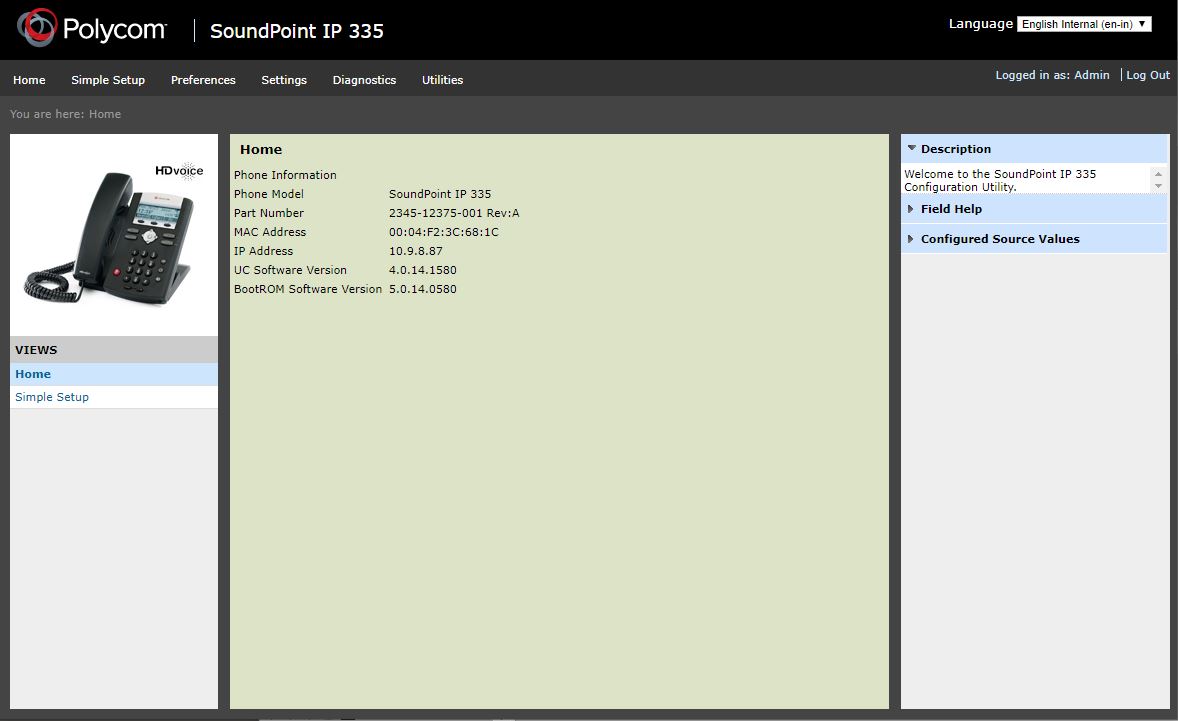Open the Utilities menu
1178x721 pixels.
pos(442,80)
